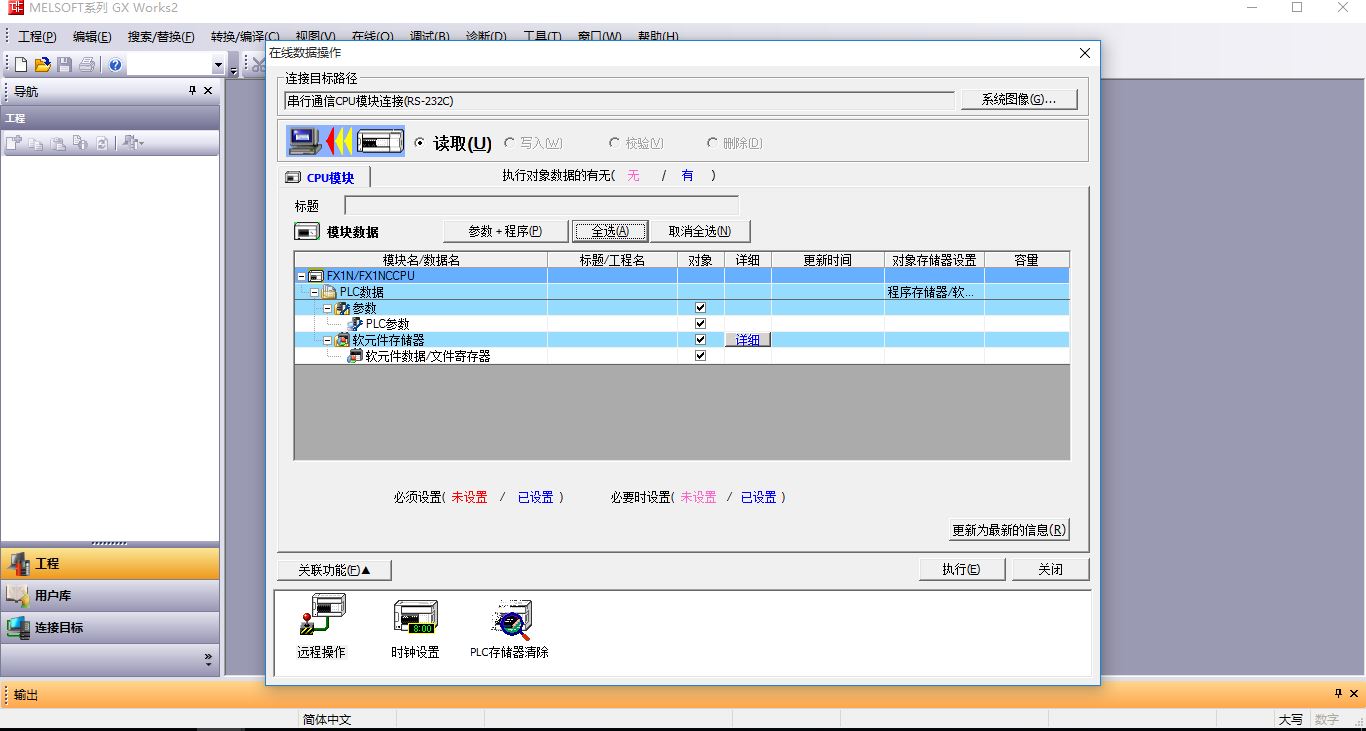Screen dimensions: 1366x731
Task: Click the 参数+程序(P) button
Action: click(505, 231)
